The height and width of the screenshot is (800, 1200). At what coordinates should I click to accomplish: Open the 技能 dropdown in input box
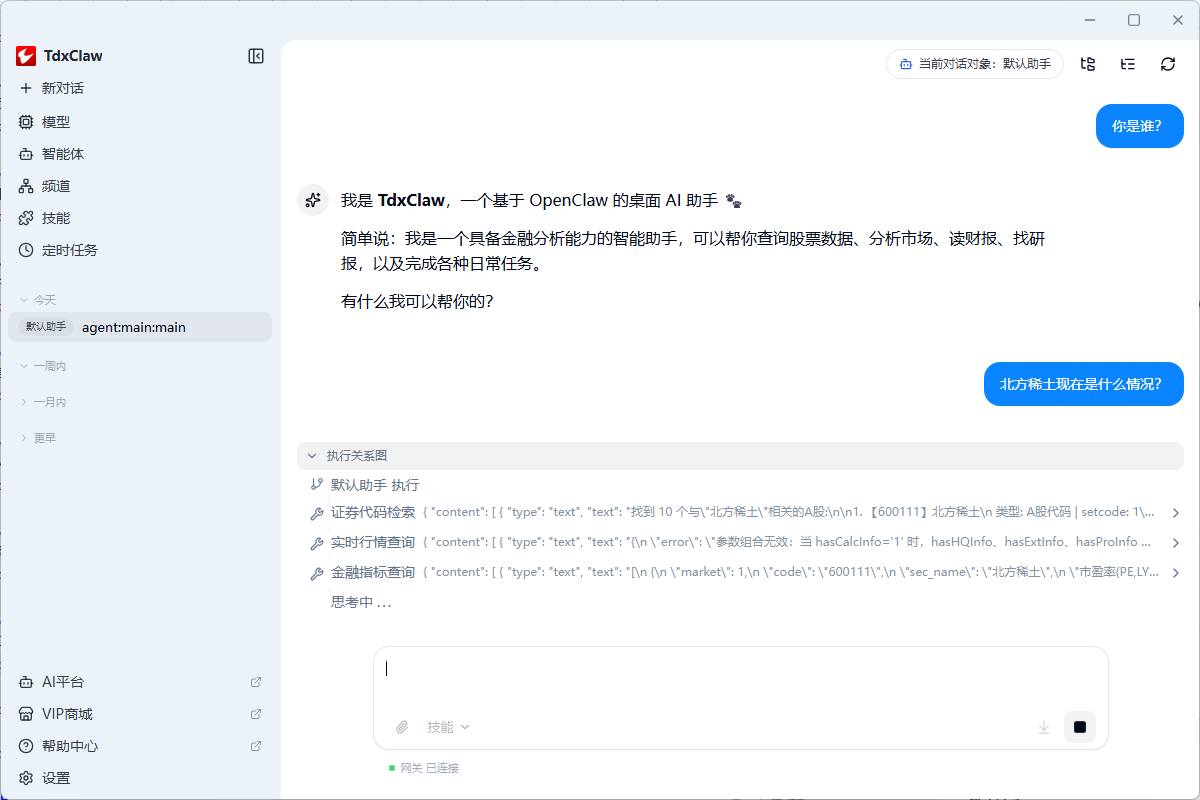click(448, 727)
